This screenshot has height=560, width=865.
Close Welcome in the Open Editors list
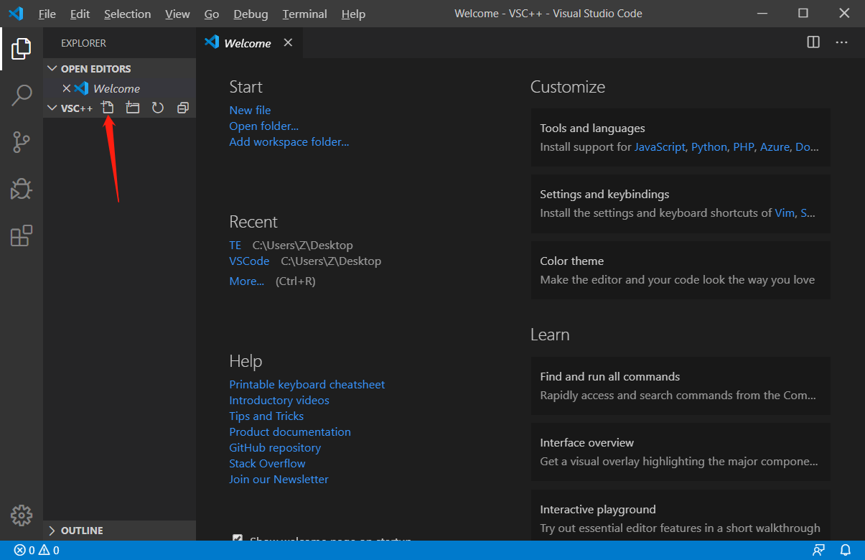(66, 88)
